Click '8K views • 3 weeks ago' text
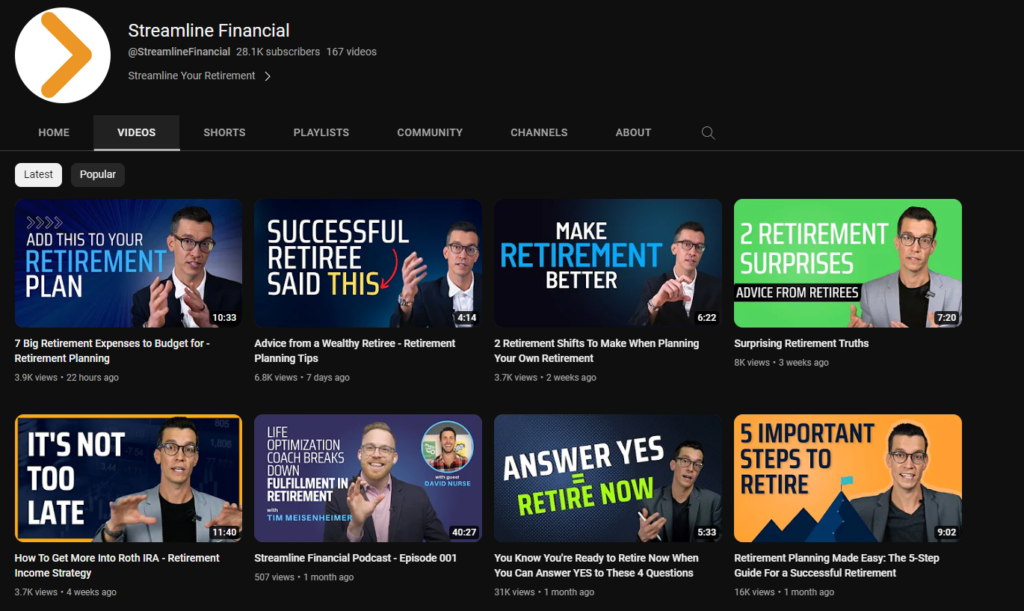1024x611 pixels. (x=781, y=362)
